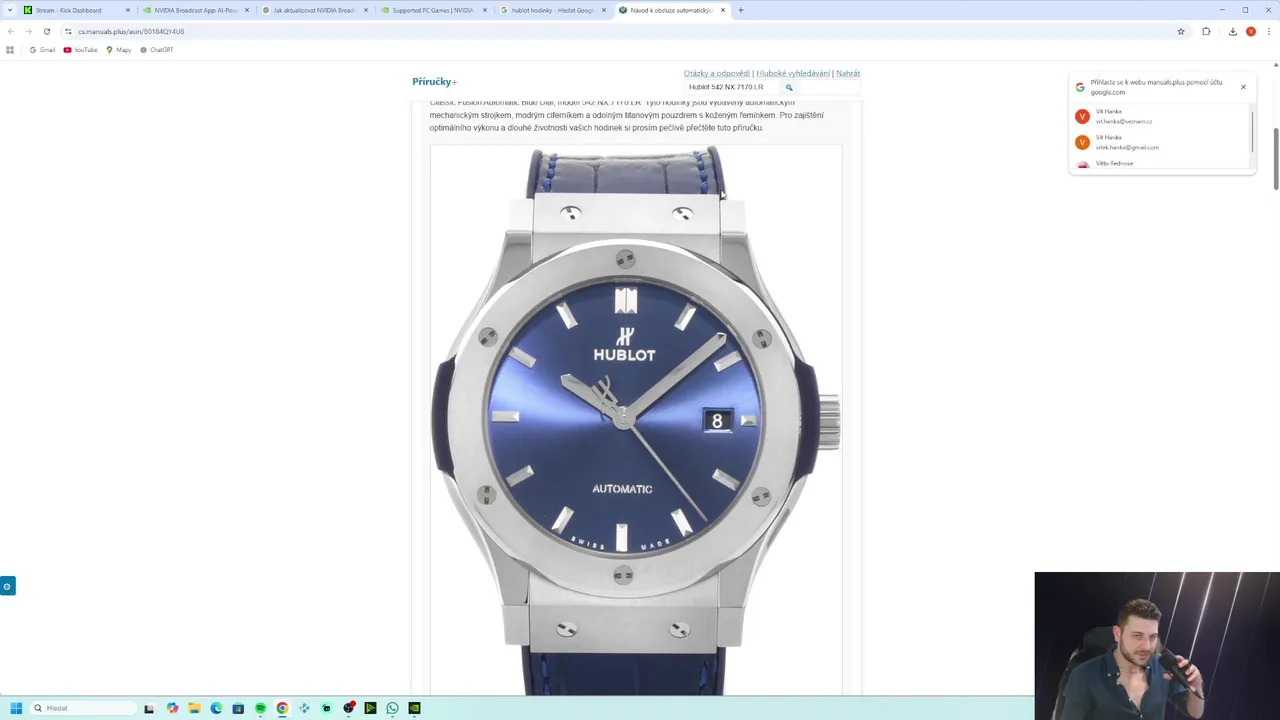The height and width of the screenshot is (720, 1280).
Task: Open the apps grid in bookmarks bar
Action: coord(10,50)
